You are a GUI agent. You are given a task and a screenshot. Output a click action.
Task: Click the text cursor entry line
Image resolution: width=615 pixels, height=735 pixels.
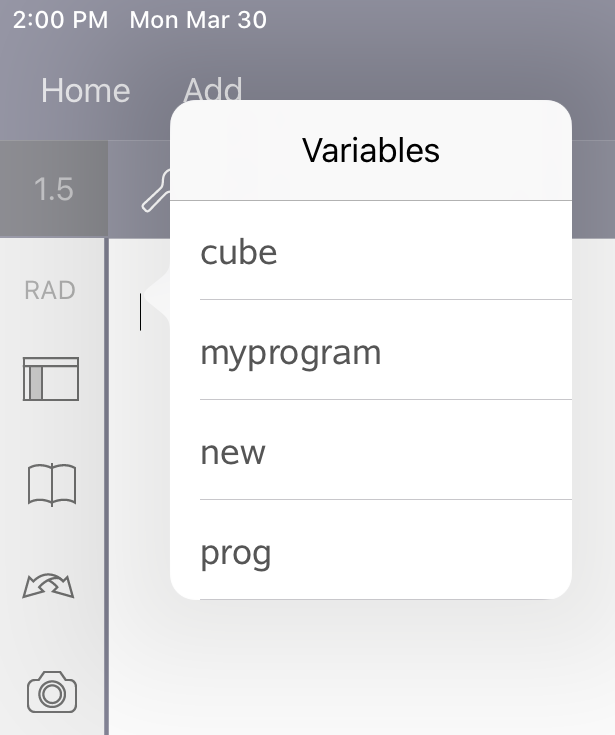(141, 314)
